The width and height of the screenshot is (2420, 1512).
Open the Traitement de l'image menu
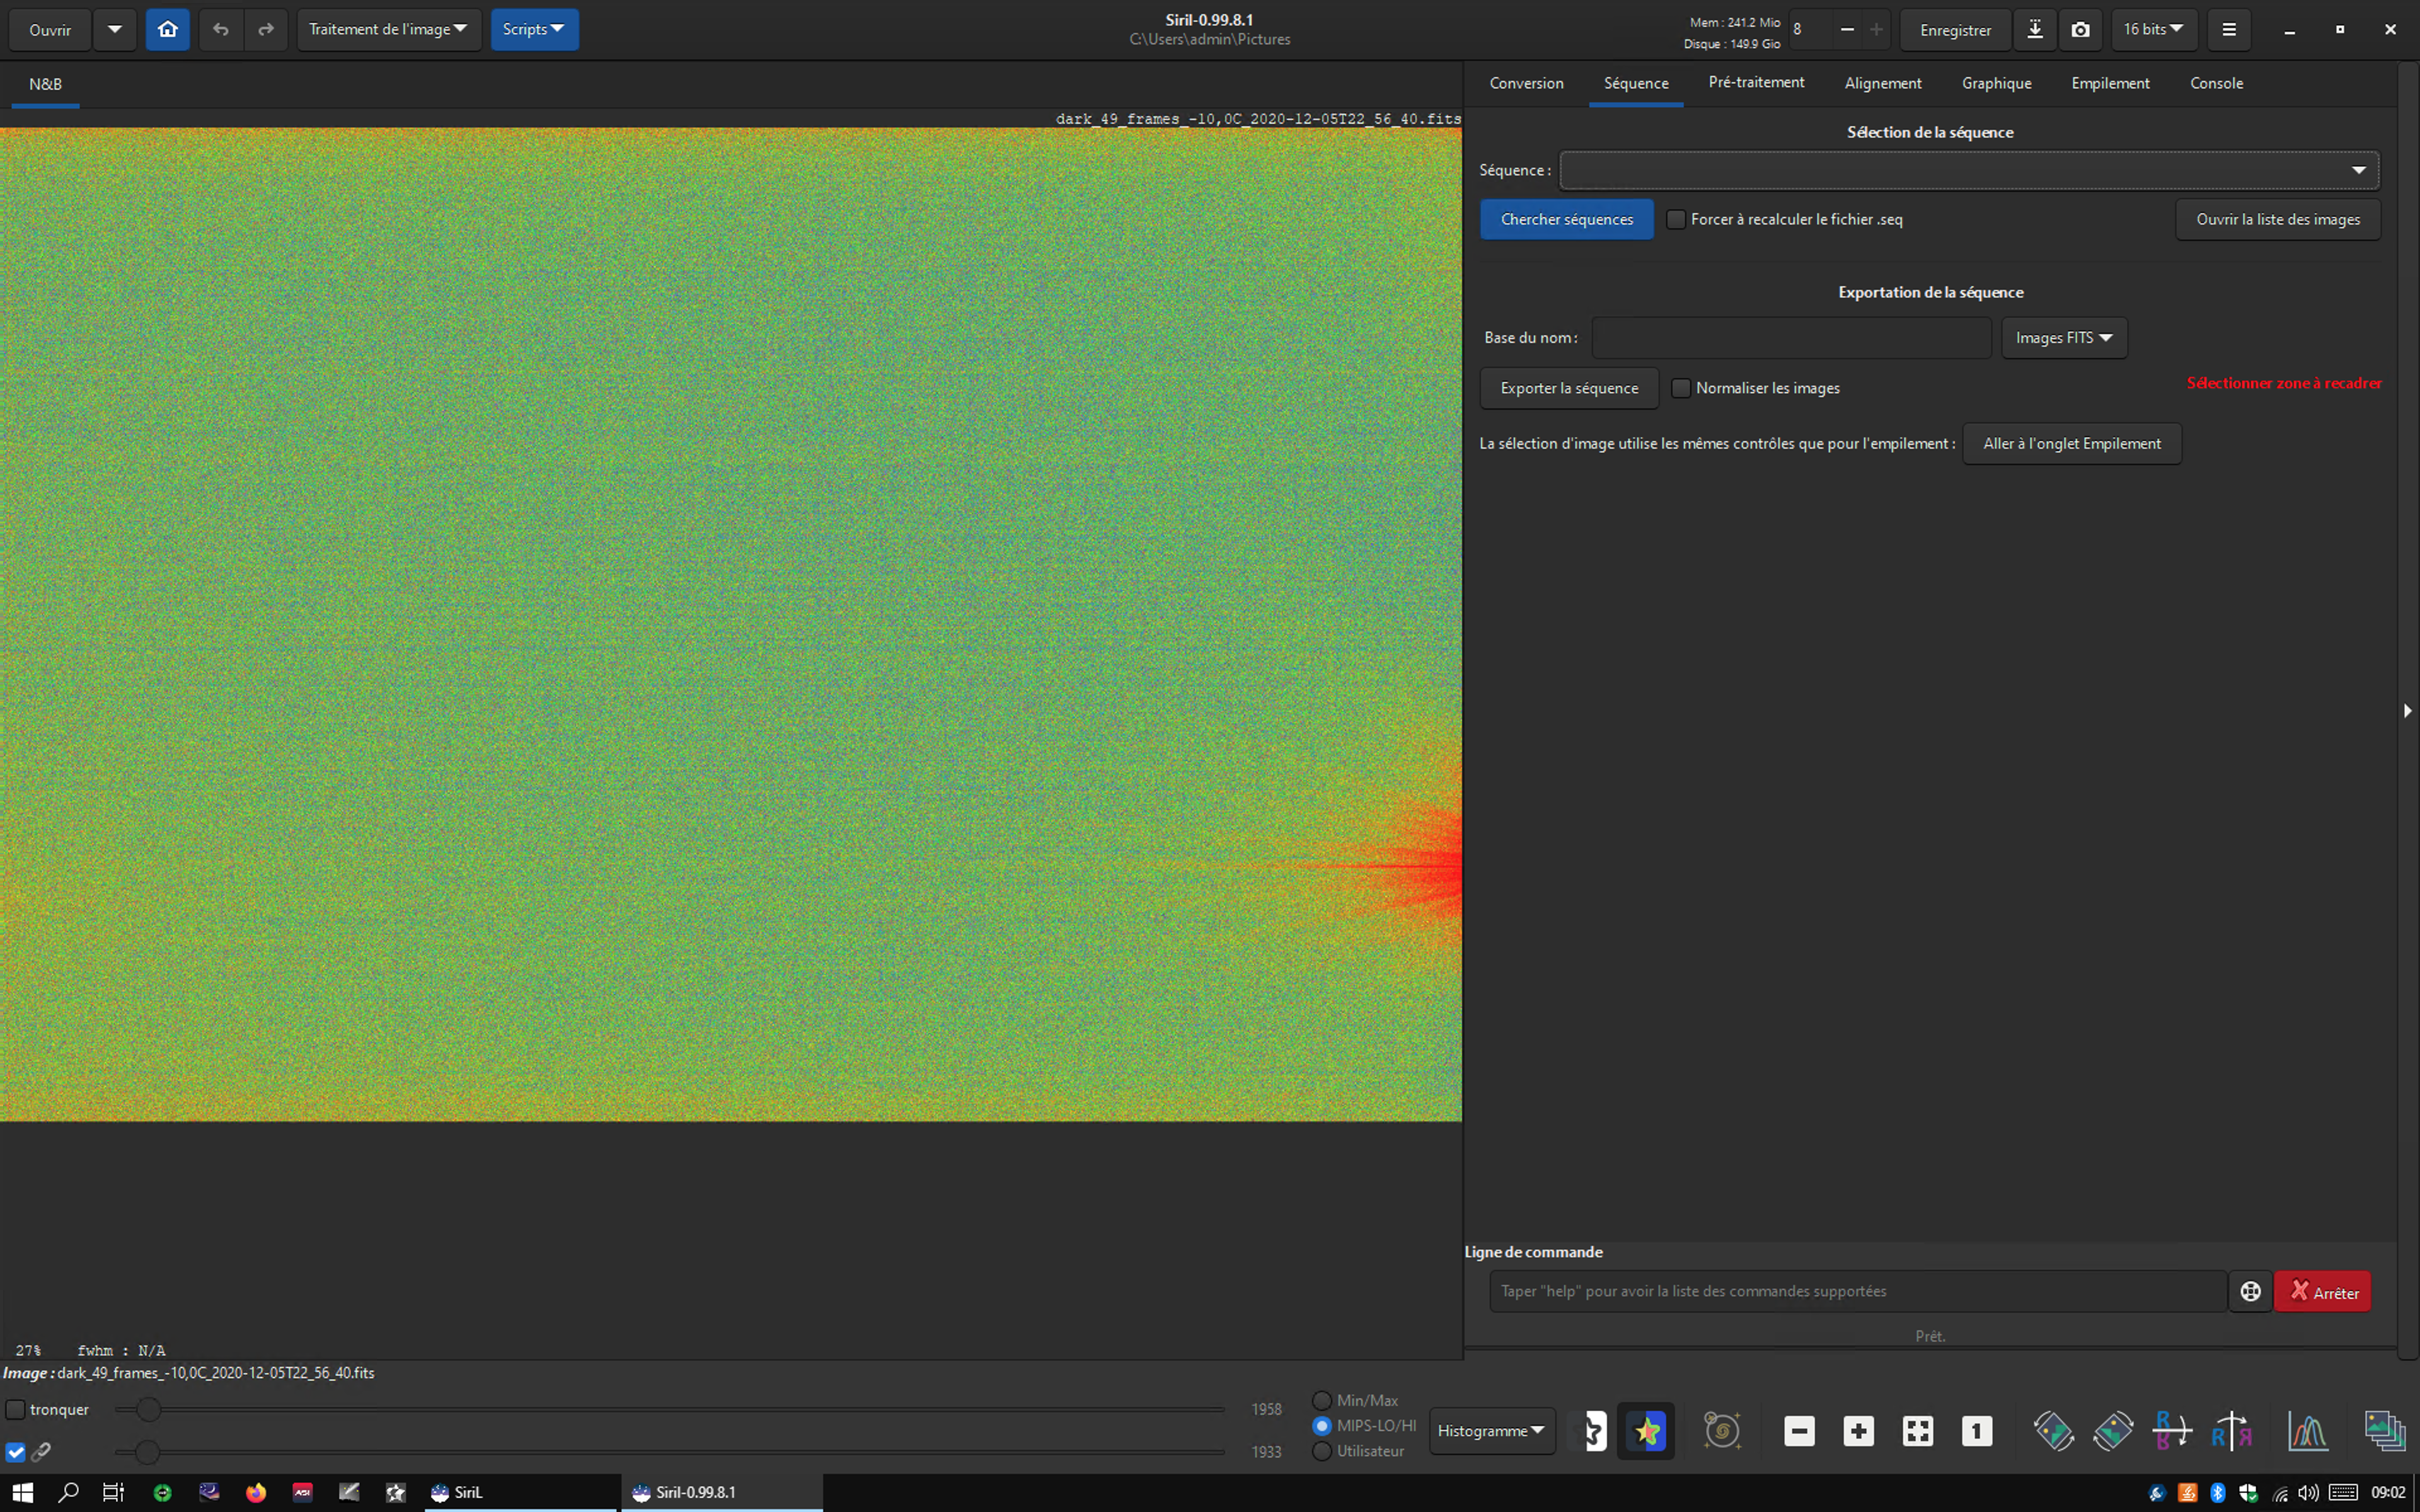pyautogui.click(x=388, y=30)
